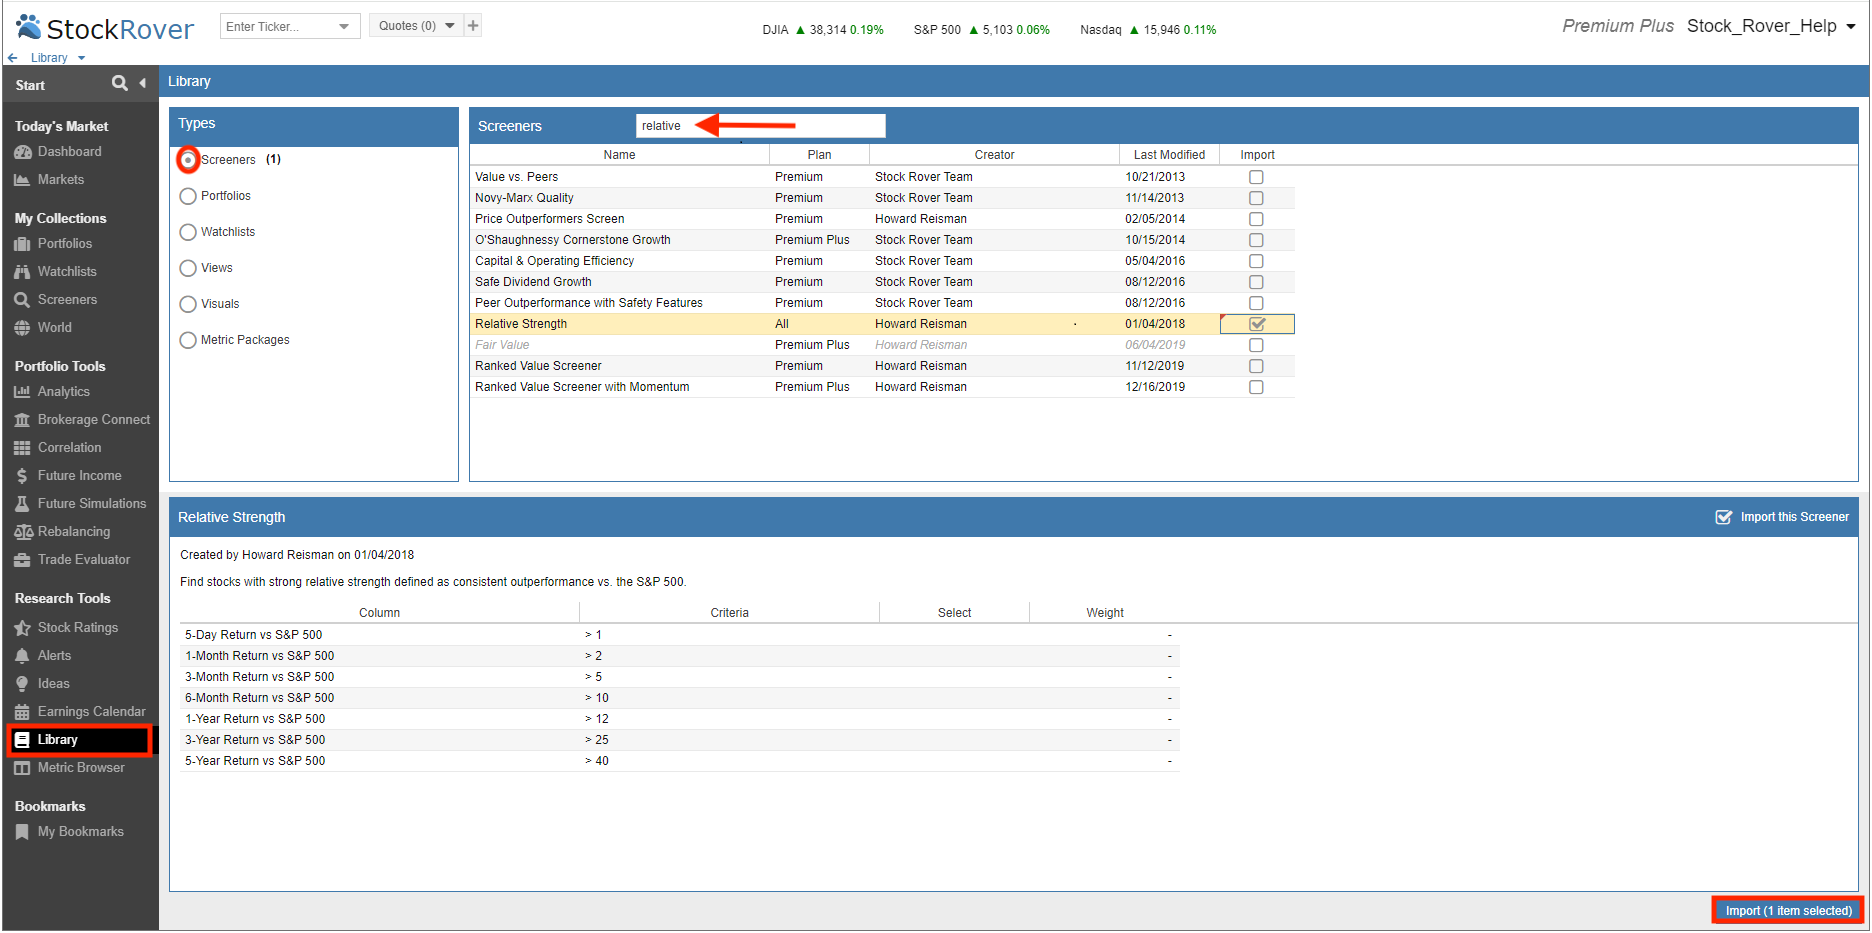Click the Correlation grid icon
Viewport: 1872px width, 933px height.
[x=23, y=448]
